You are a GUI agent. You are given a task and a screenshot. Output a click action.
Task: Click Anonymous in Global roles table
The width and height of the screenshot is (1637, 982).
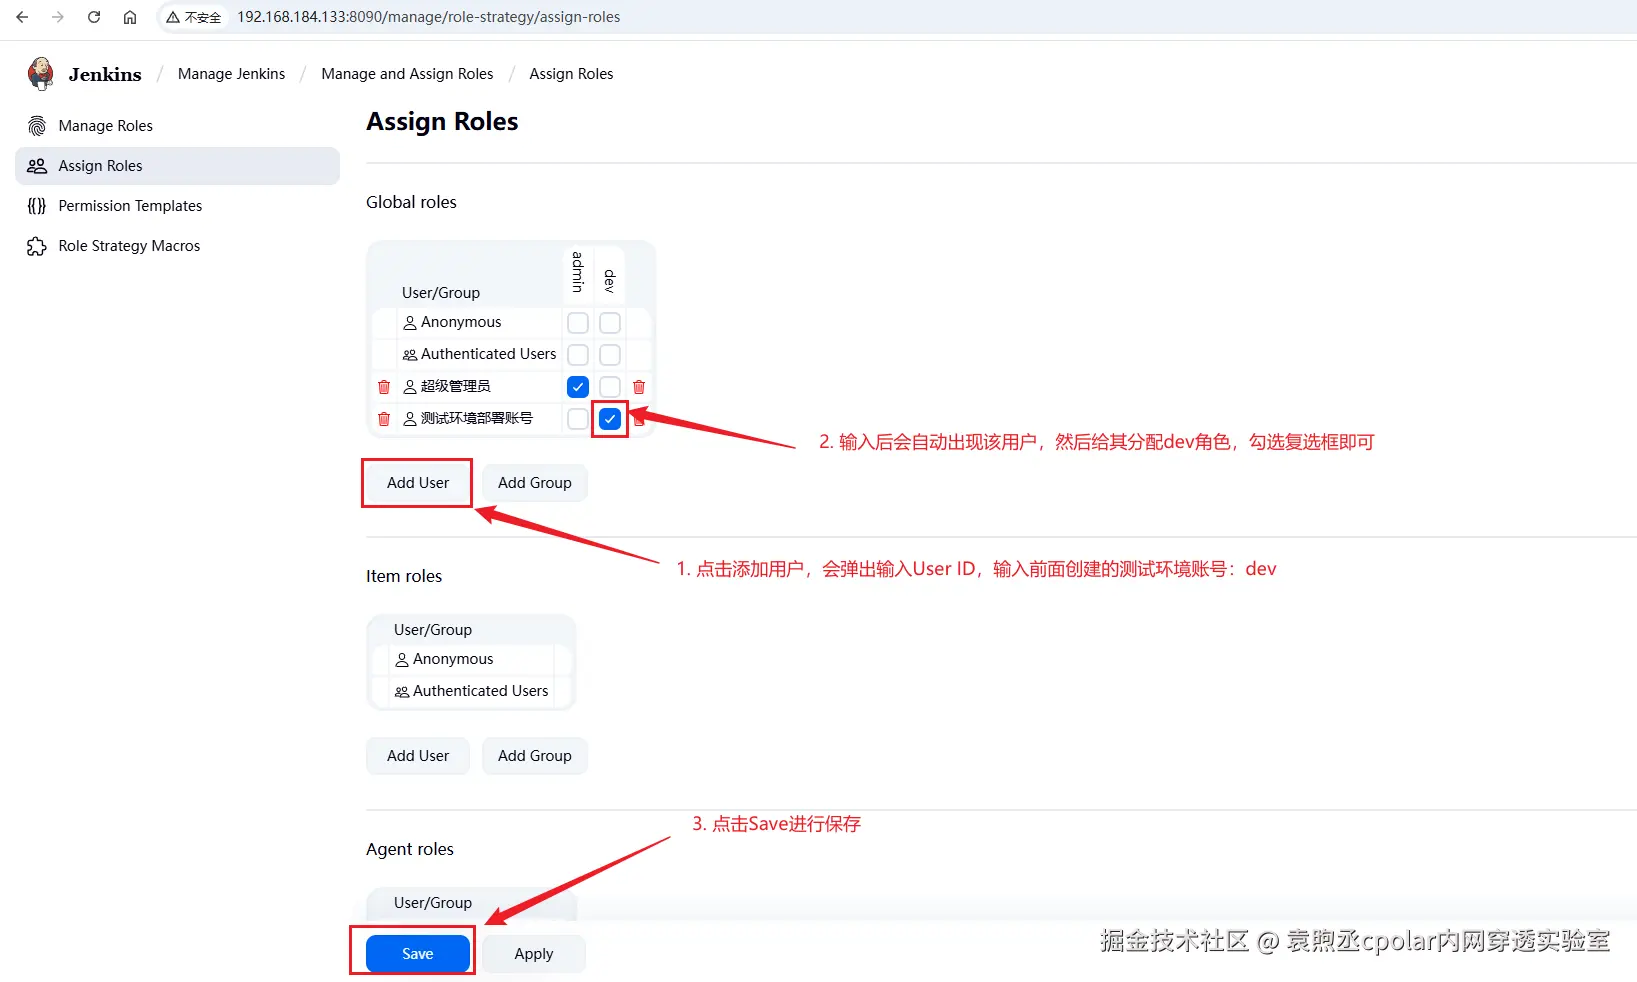[x=461, y=322]
